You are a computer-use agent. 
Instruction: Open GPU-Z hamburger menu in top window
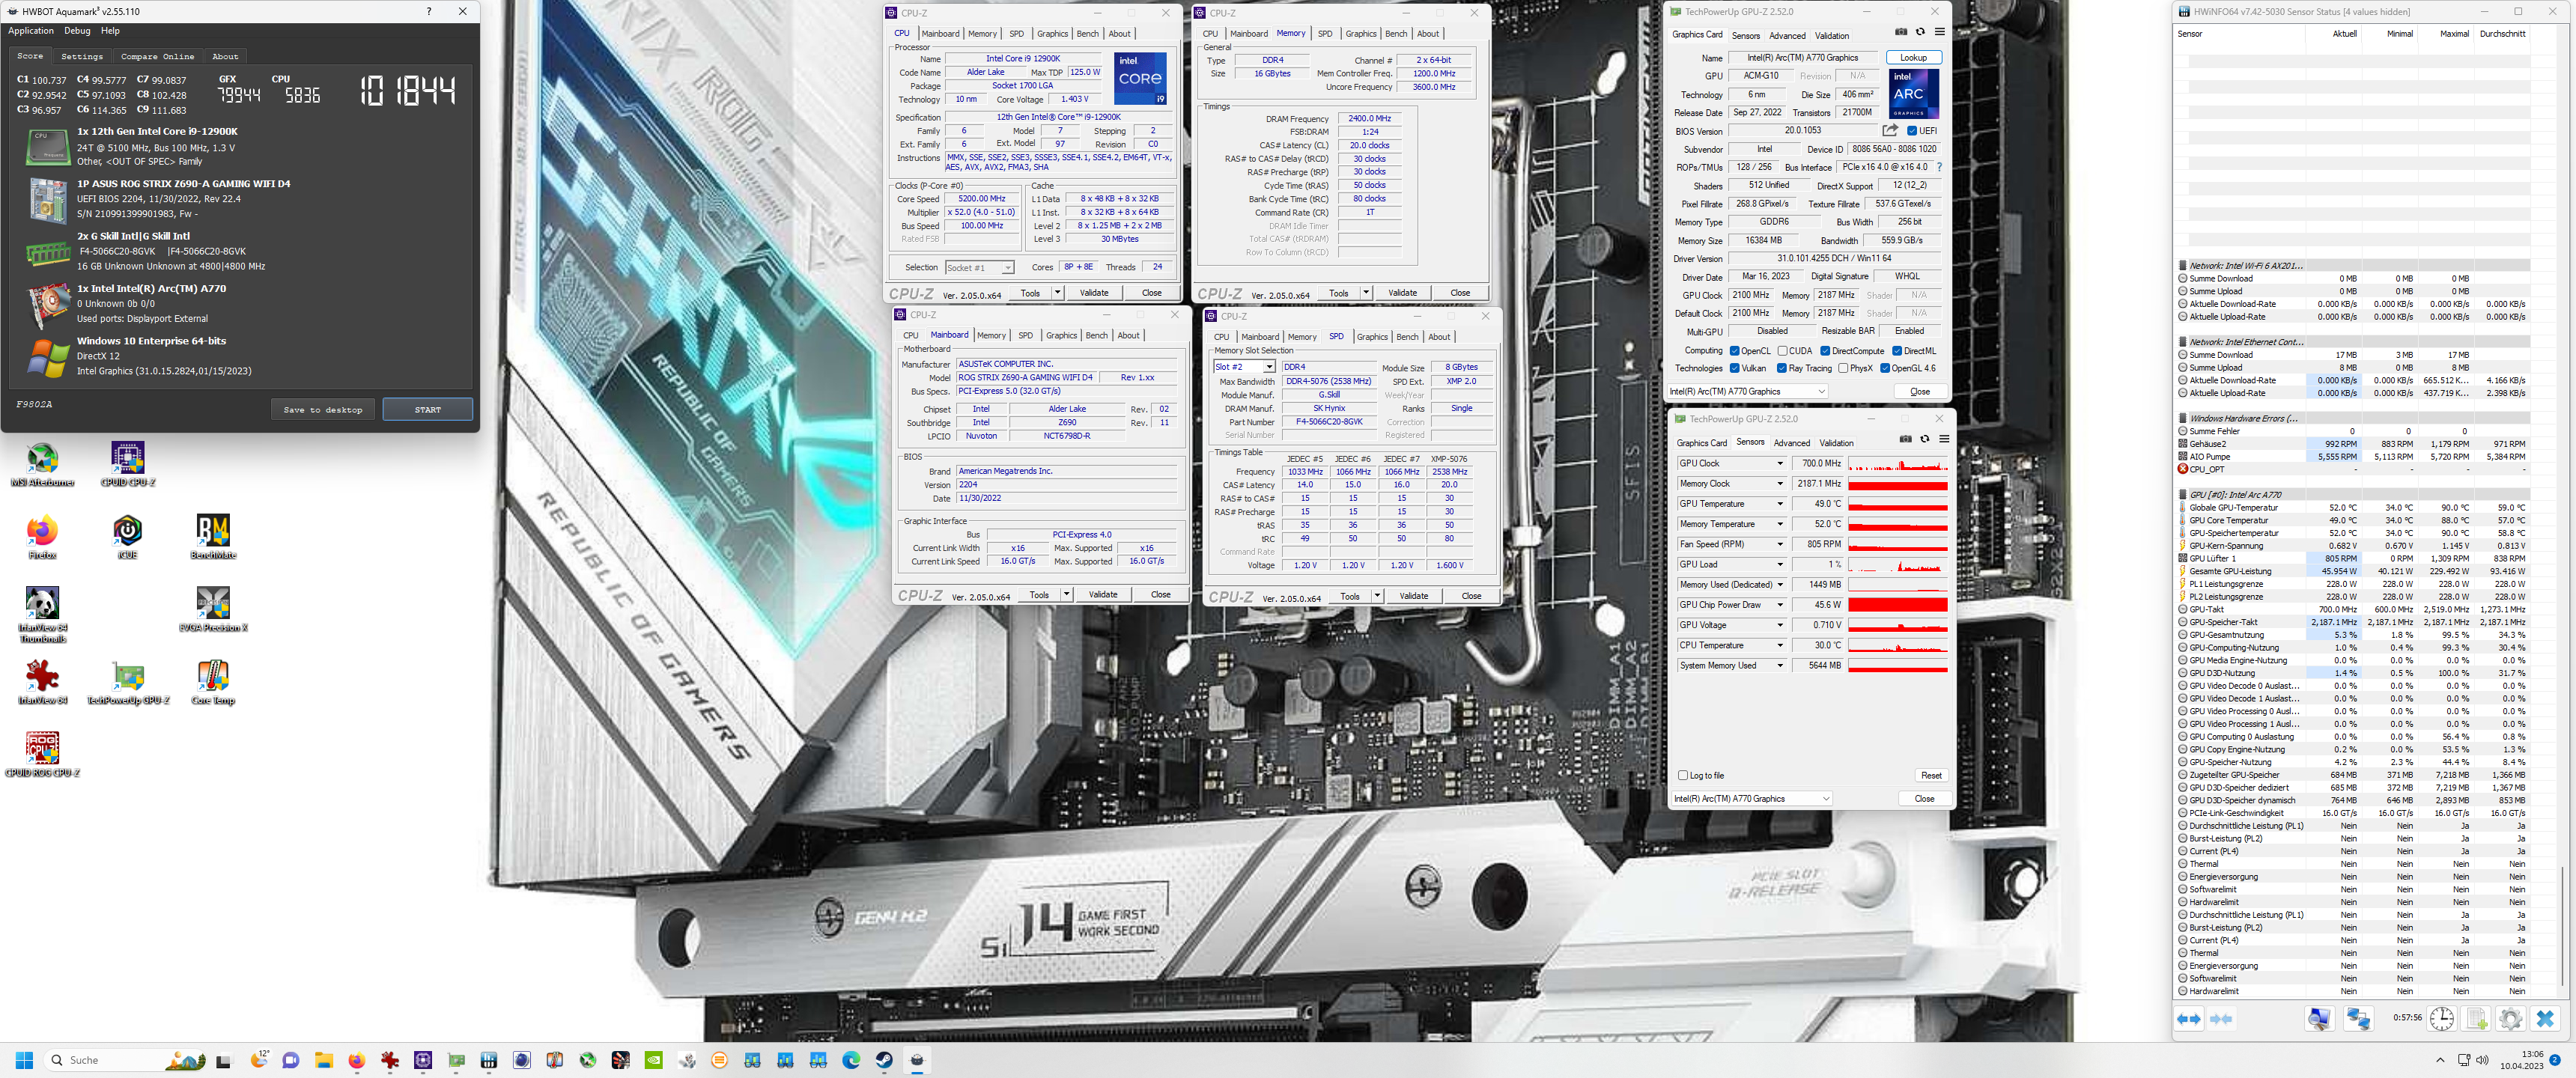1939,32
